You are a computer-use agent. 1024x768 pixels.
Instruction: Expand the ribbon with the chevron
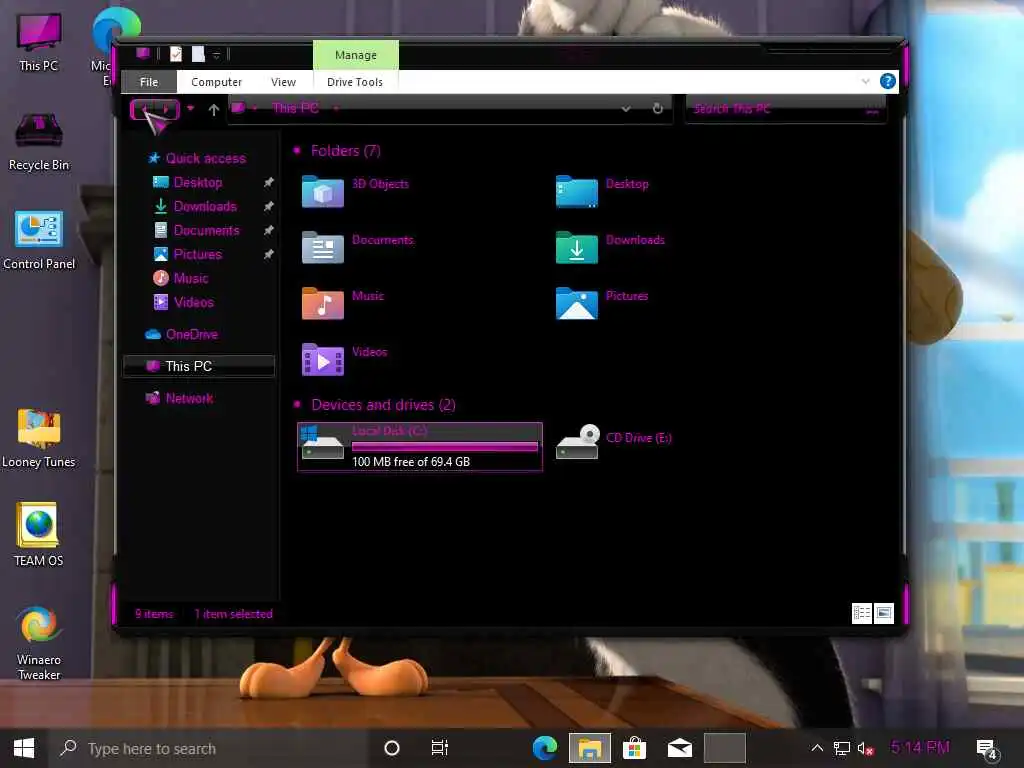865,82
